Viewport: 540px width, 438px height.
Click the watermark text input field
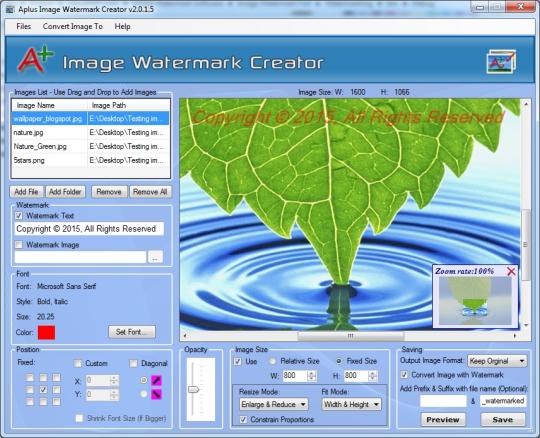89,229
